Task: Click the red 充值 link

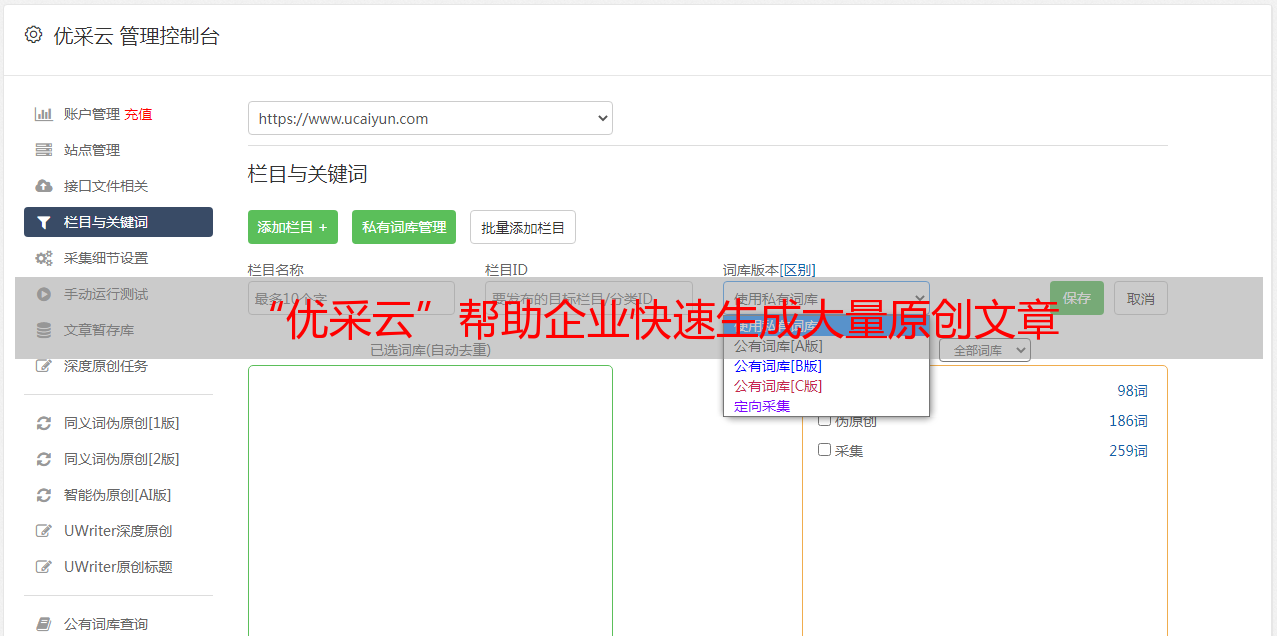Action: coord(138,114)
